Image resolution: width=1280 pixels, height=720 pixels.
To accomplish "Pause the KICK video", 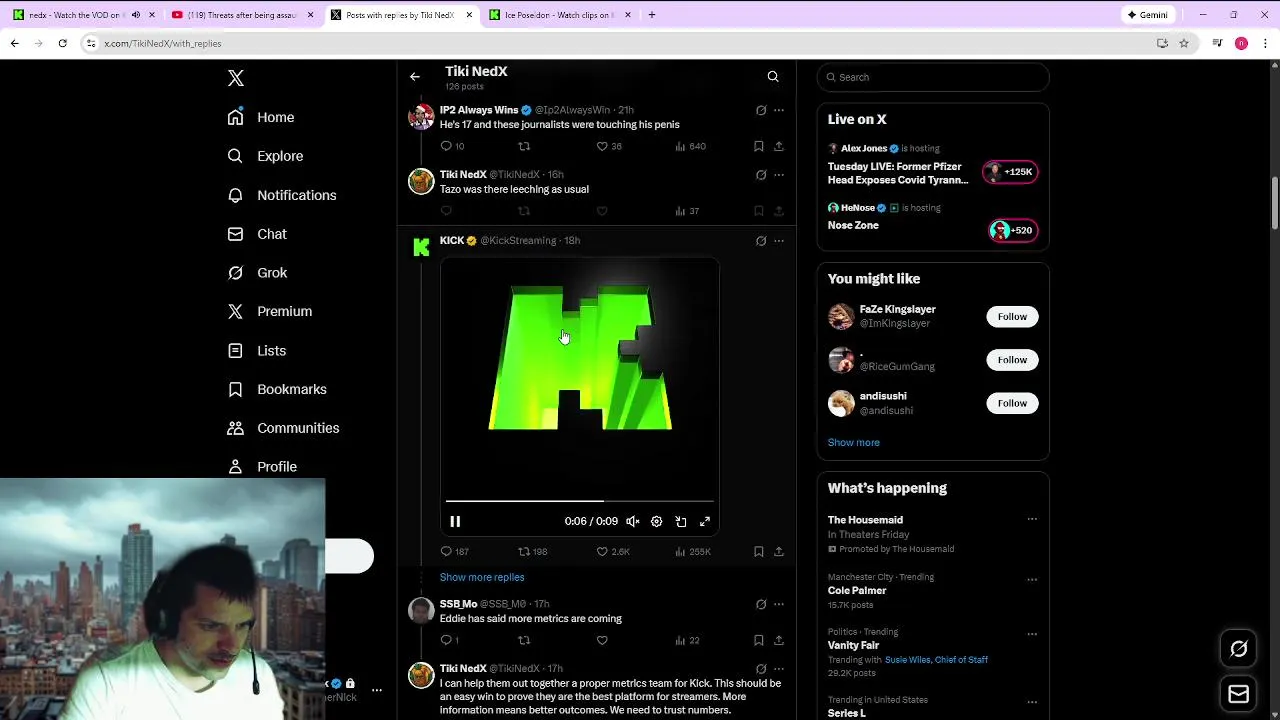I will 455,521.
